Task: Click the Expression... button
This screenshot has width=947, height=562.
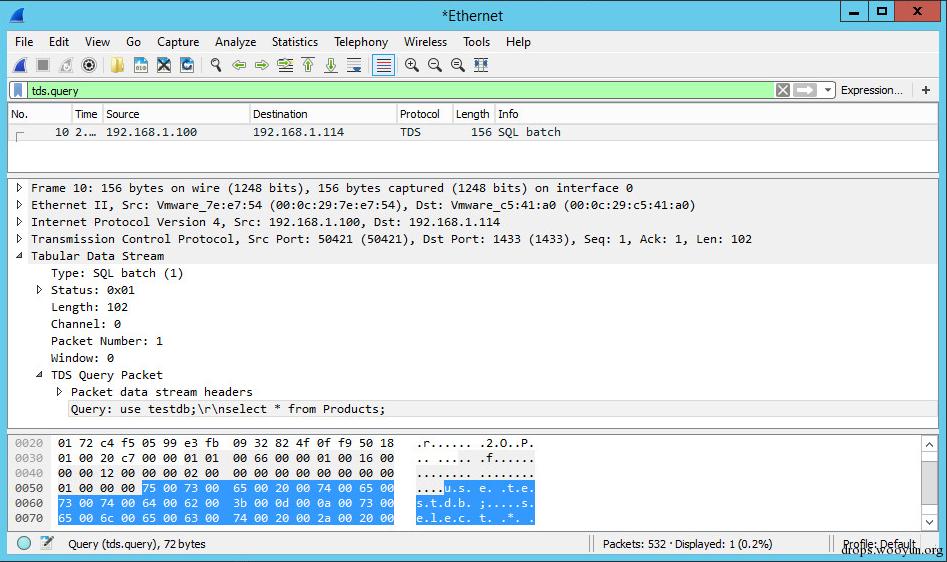Action: point(871,90)
